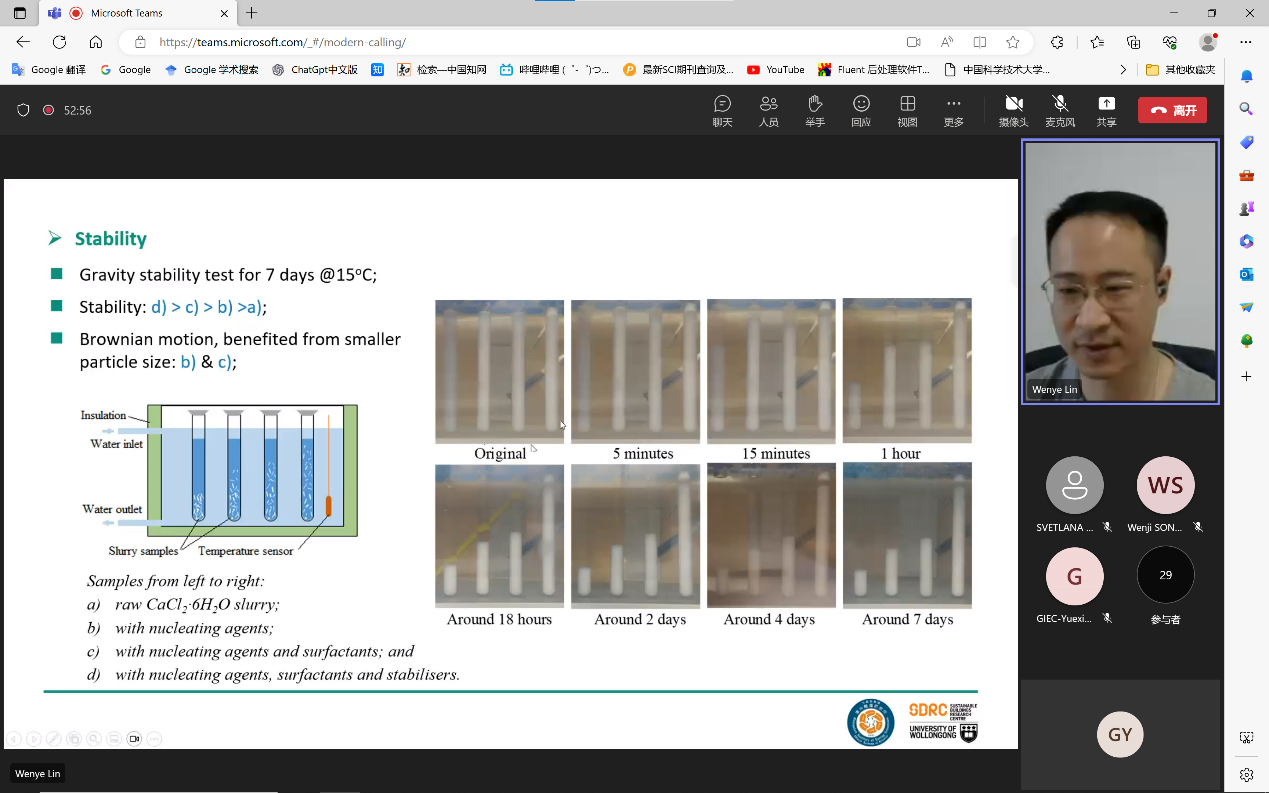This screenshot has width=1269, height=793.
Task: Turn on the camera (摄像头)
Action: 1013,110
